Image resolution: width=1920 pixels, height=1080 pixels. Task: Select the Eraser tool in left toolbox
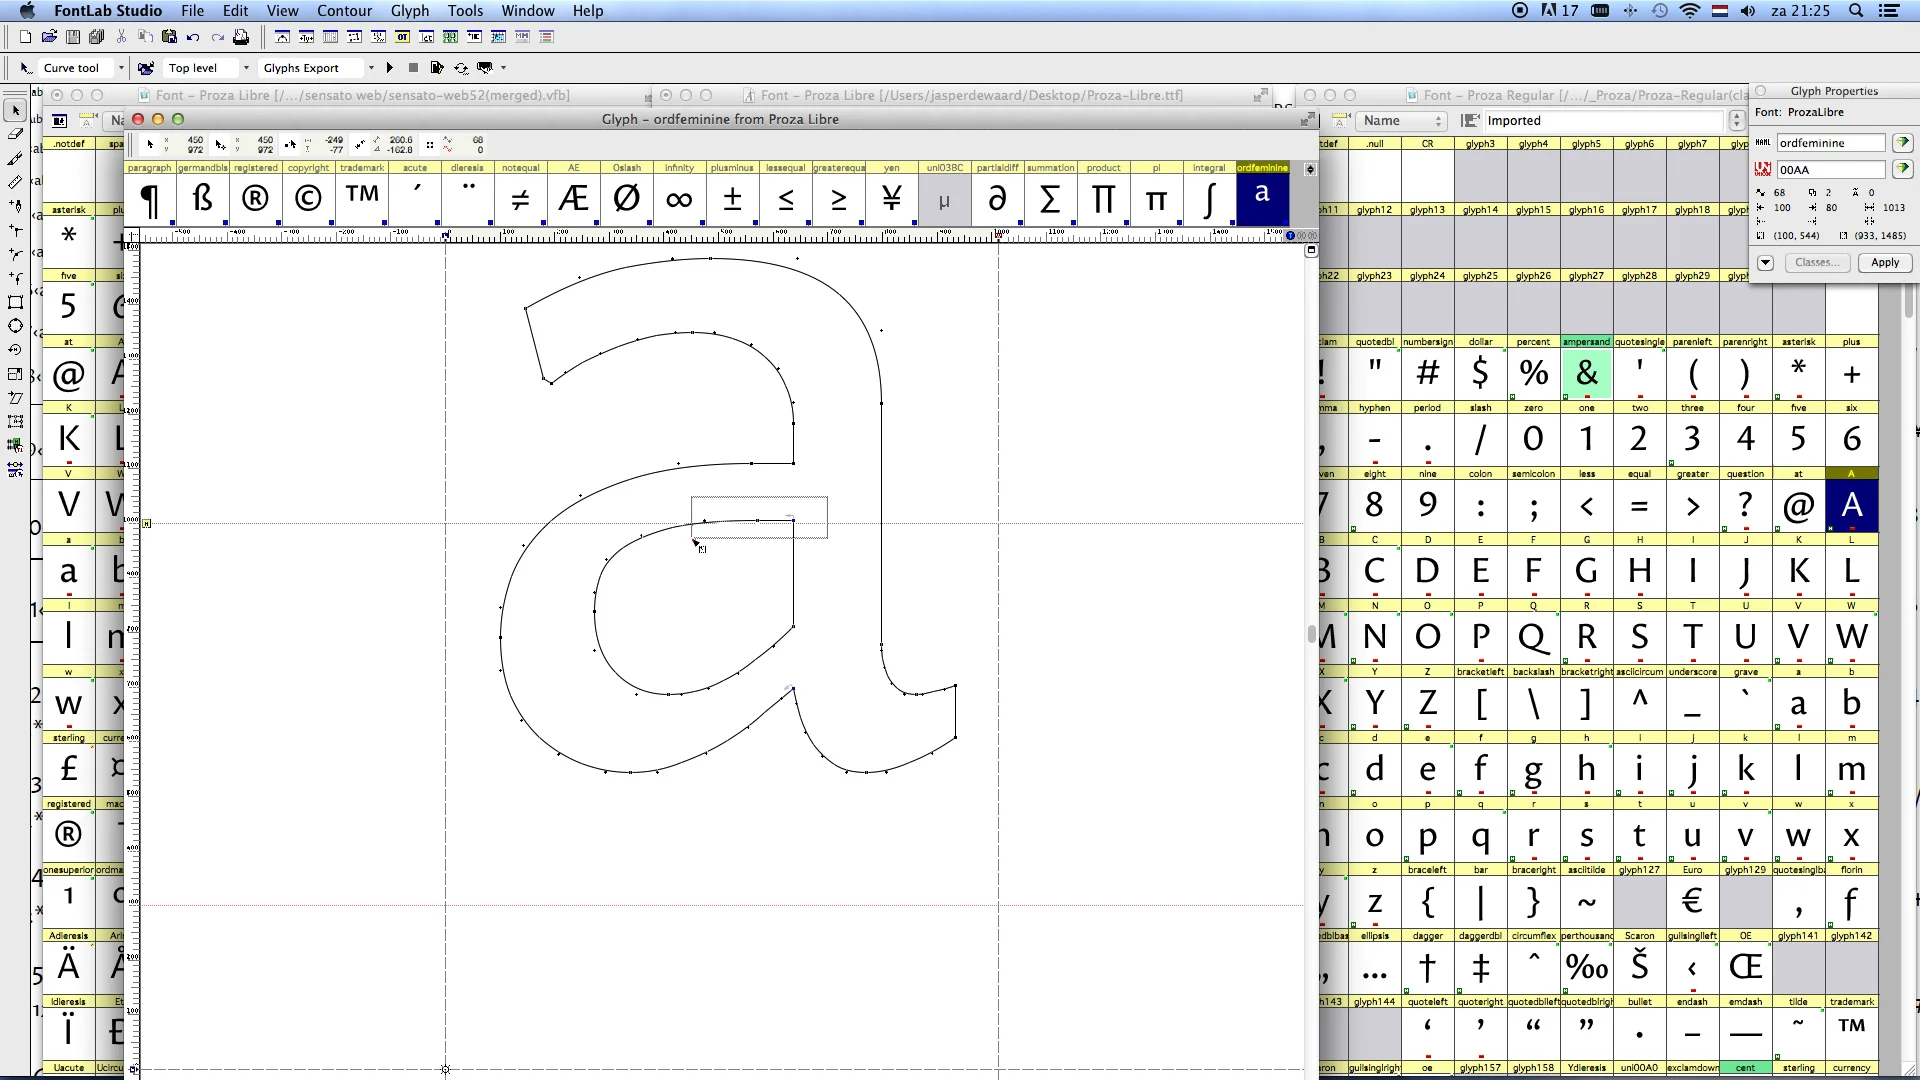[x=15, y=134]
